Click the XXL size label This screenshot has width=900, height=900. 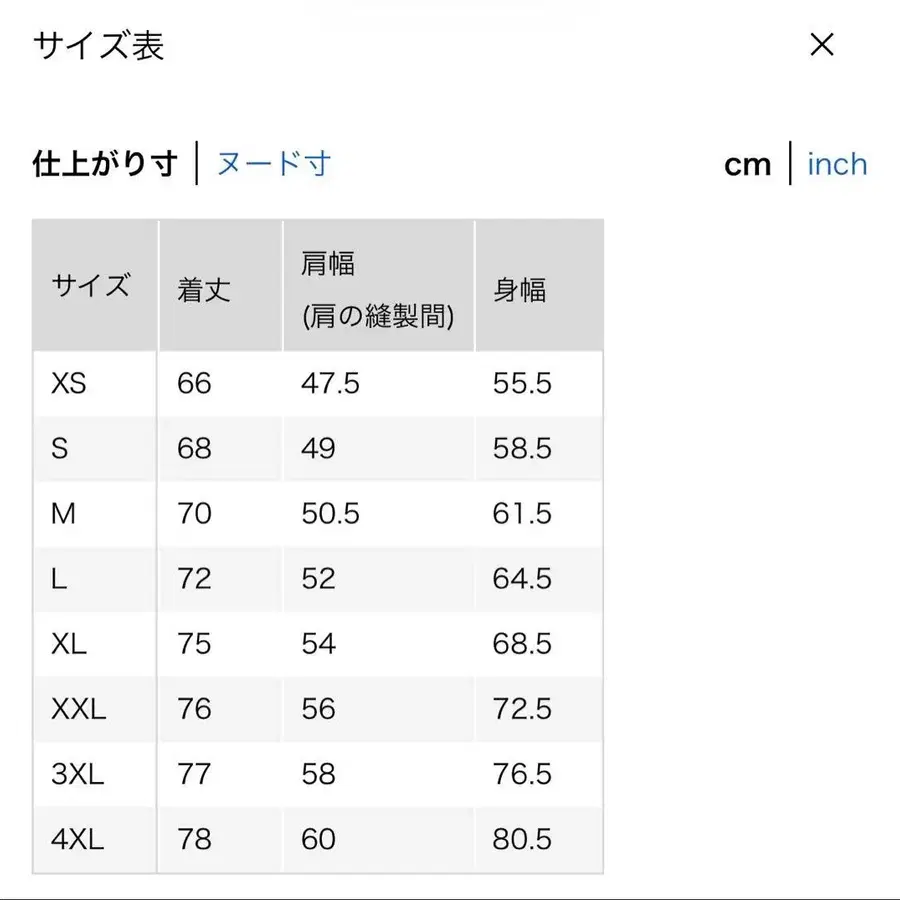click(75, 709)
